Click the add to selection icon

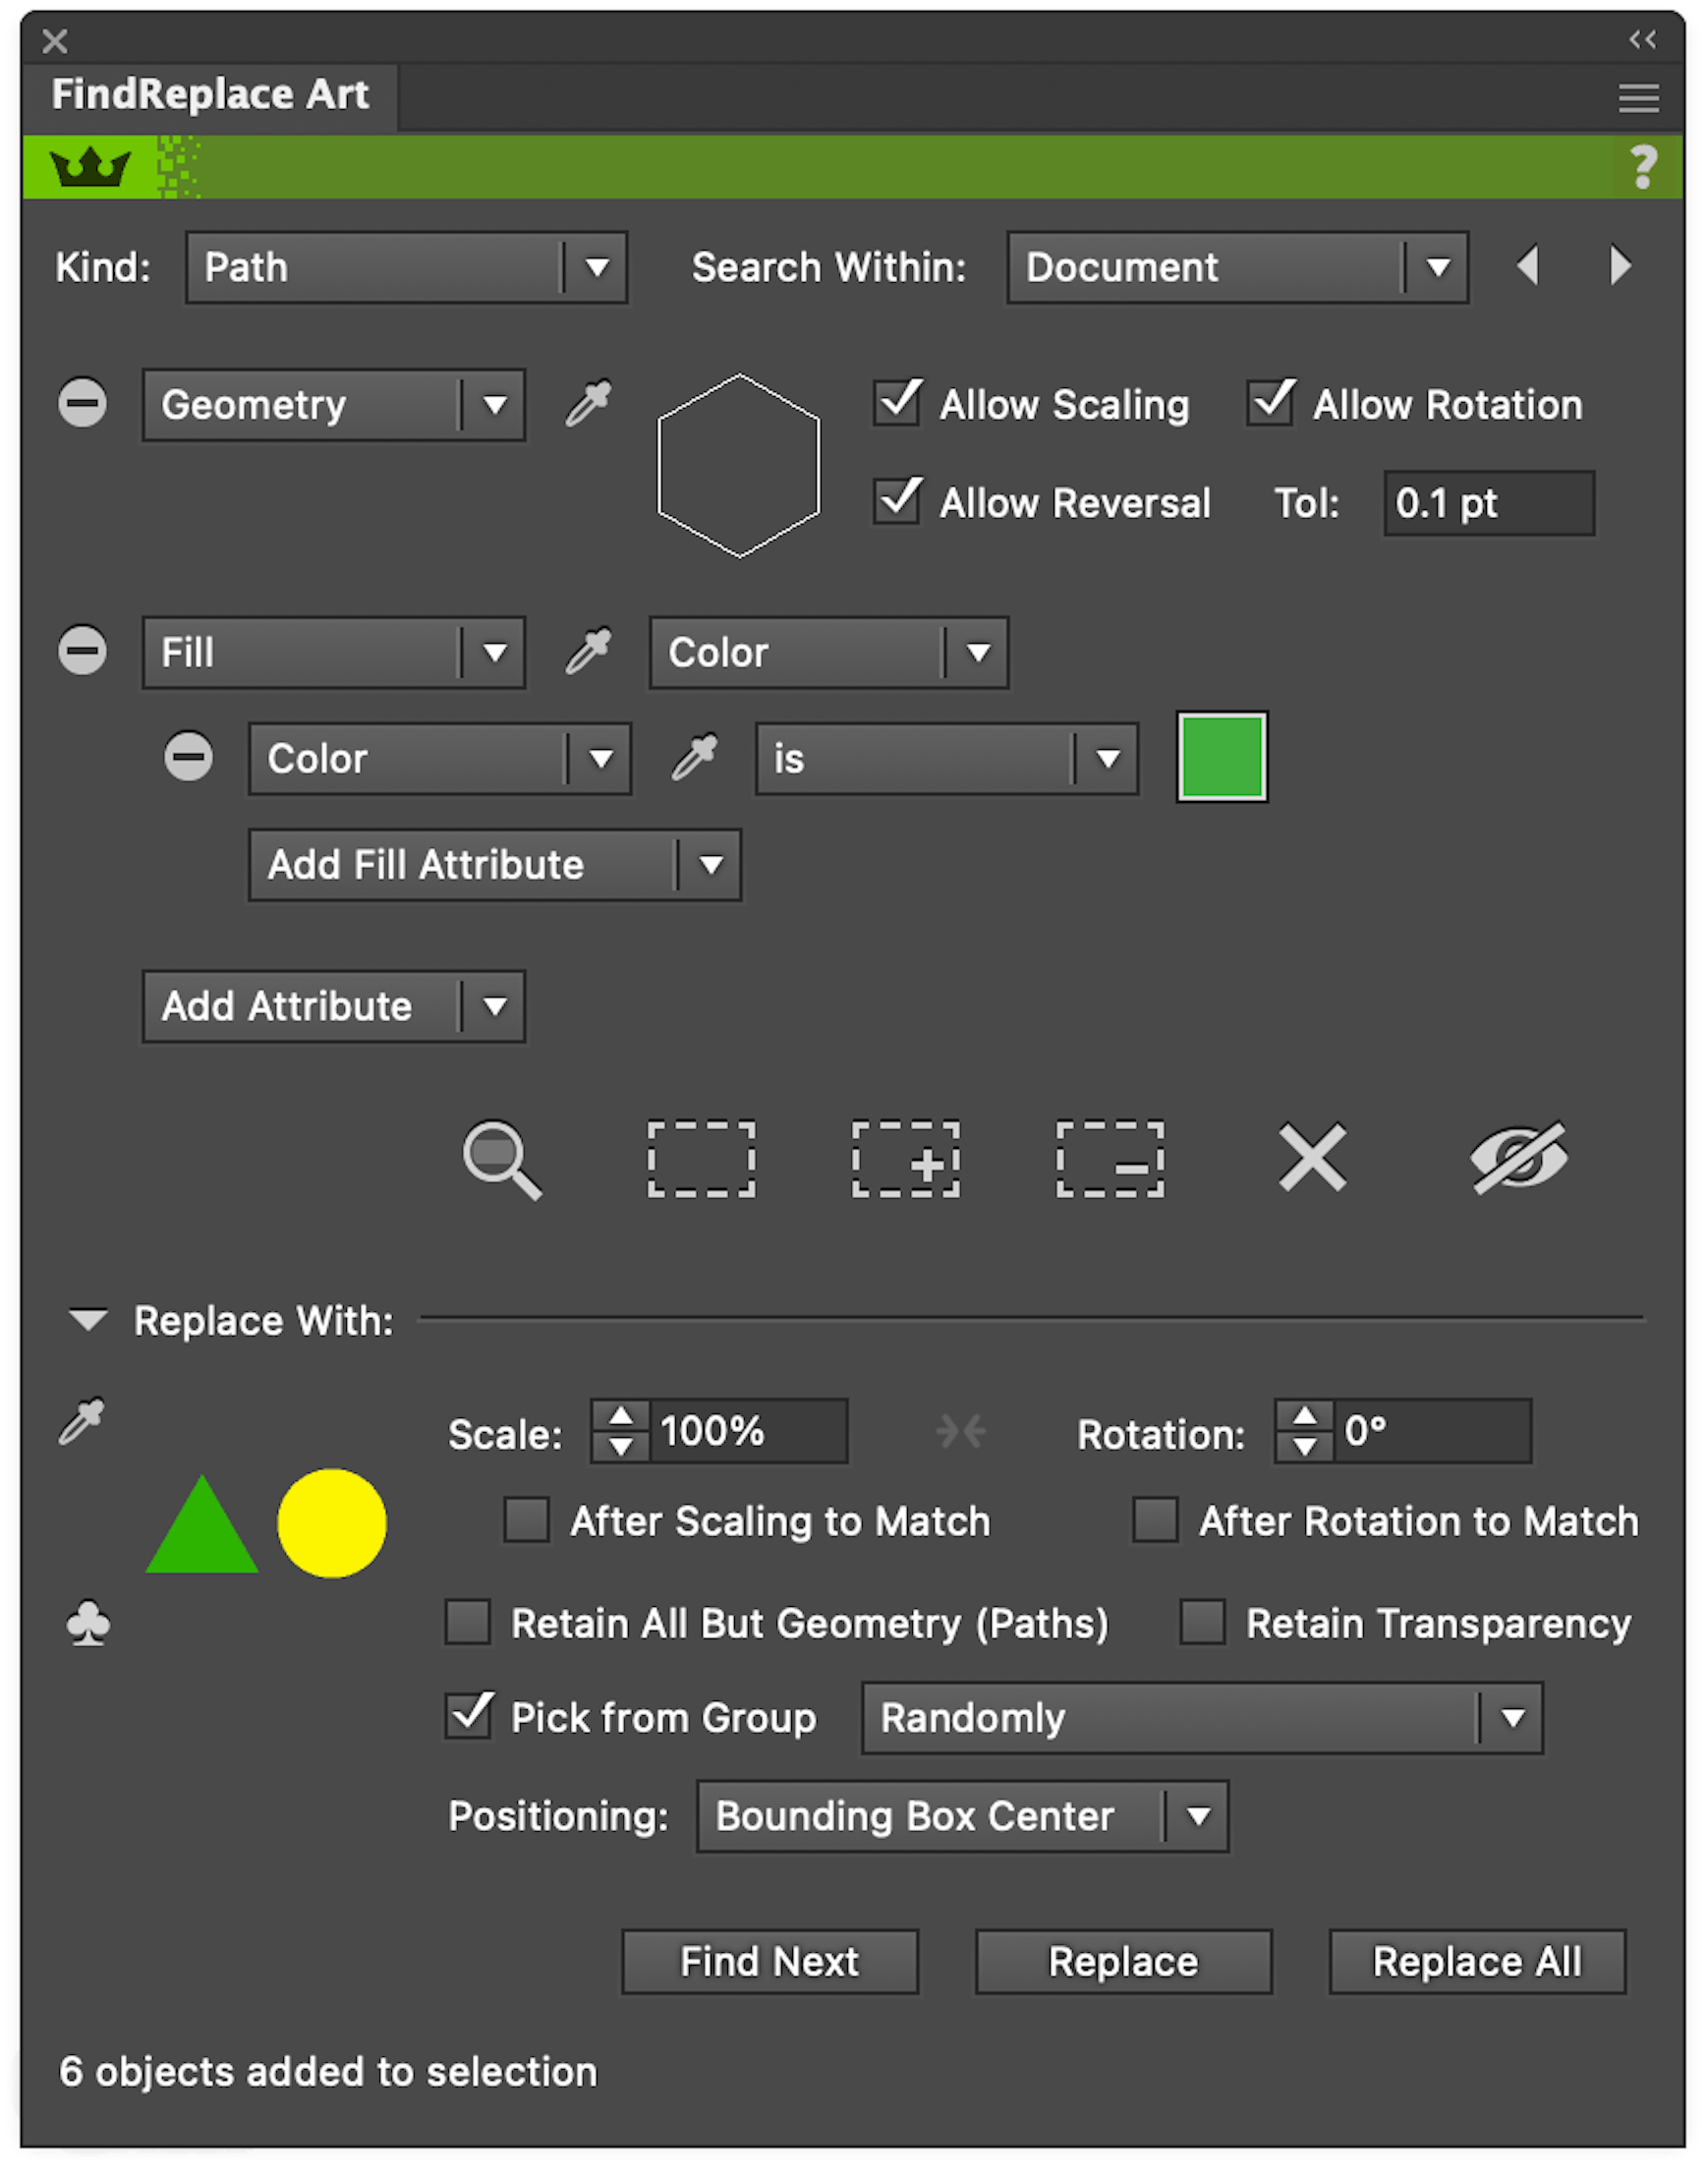tap(906, 1160)
